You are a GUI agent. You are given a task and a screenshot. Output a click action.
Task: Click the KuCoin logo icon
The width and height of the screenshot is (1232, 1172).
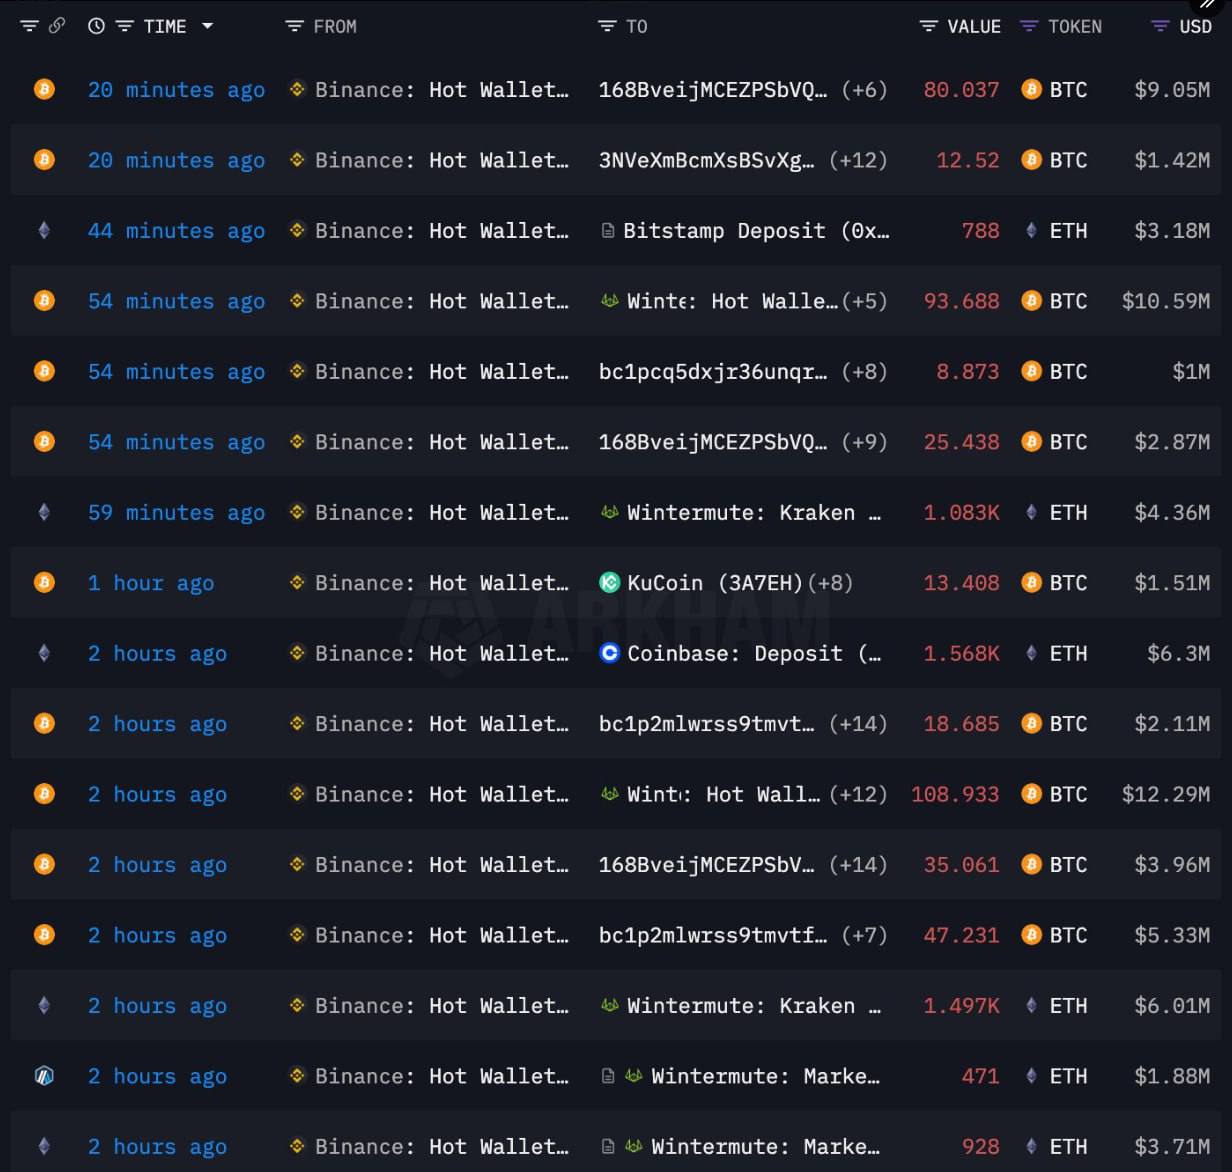tap(609, 582)
